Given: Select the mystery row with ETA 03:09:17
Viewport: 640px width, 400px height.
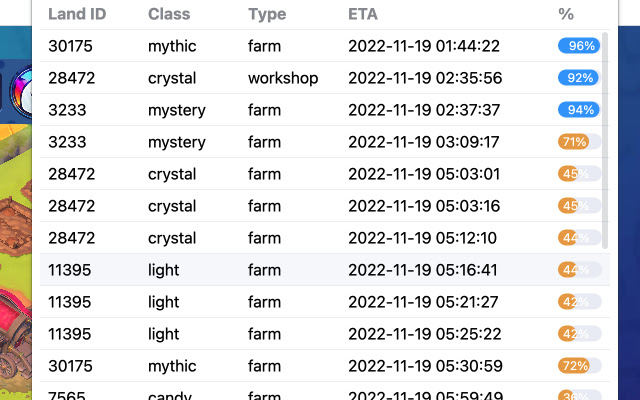Looking at the screenshot, I should tap(325, 142).
